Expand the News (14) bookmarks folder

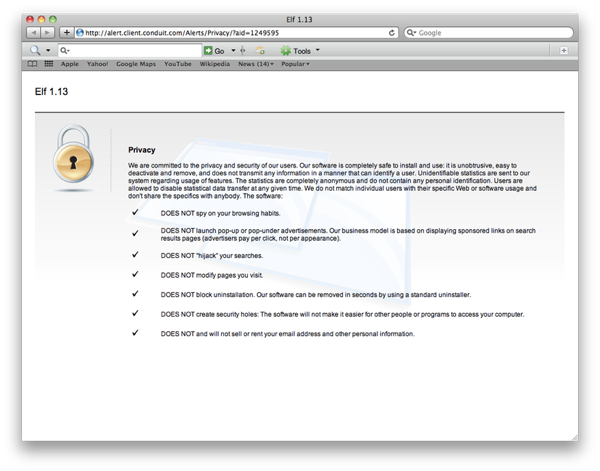[256, 64]
